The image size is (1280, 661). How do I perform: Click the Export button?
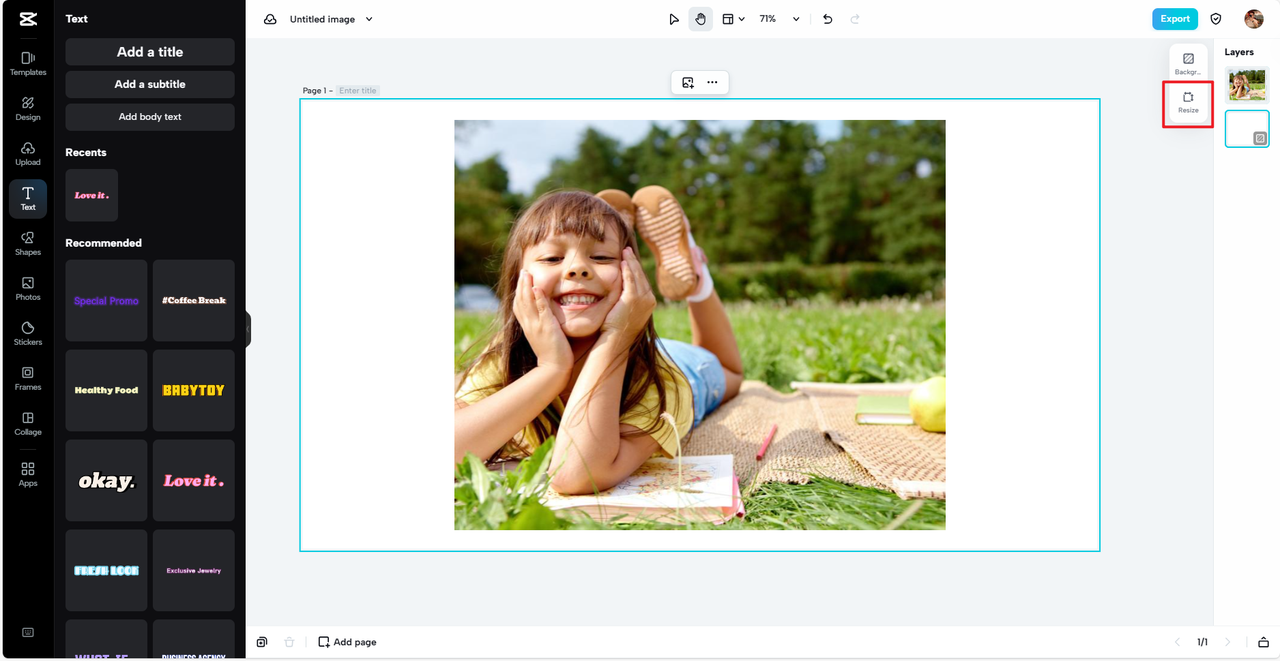pyautogui.click(x=1175, y=19)
